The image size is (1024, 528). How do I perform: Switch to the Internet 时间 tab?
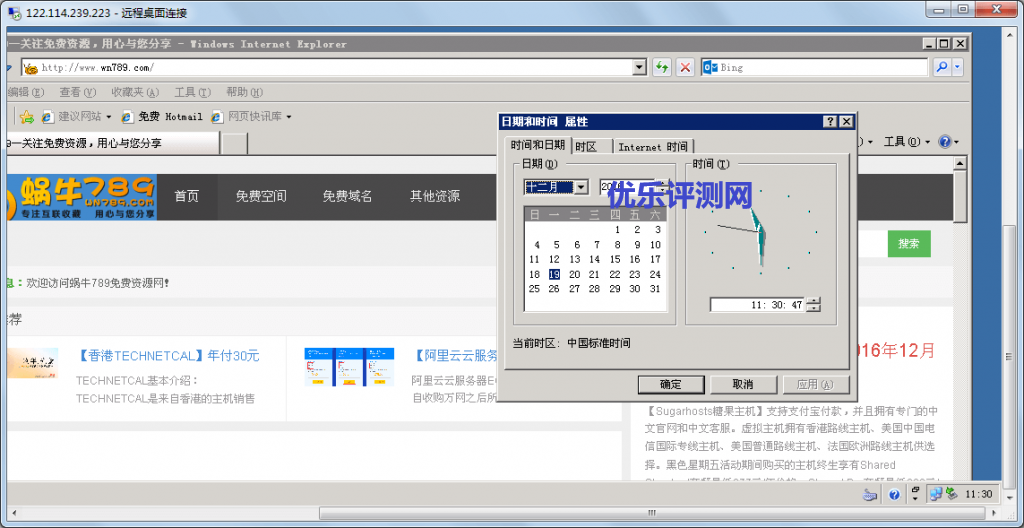(652, 146)
